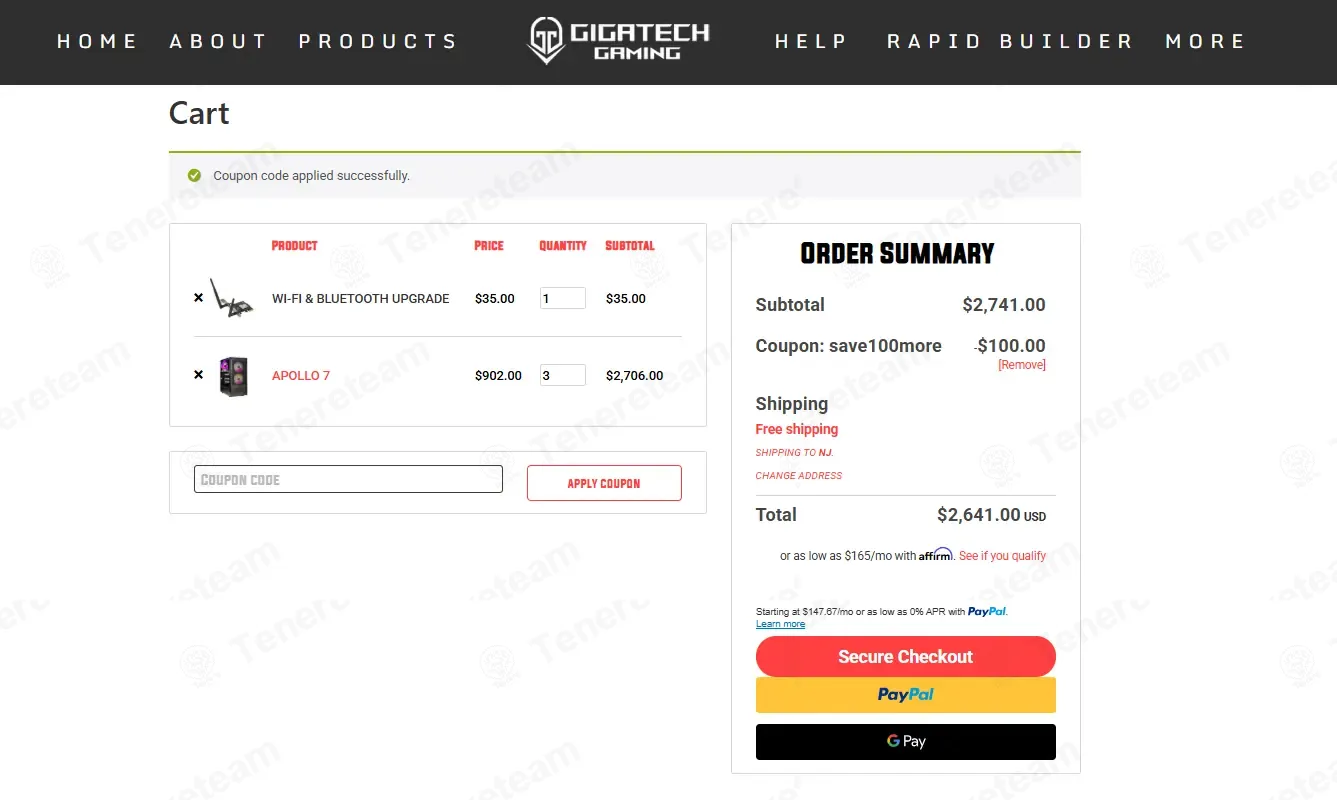Click the $2,641.00 total amount

978,515
